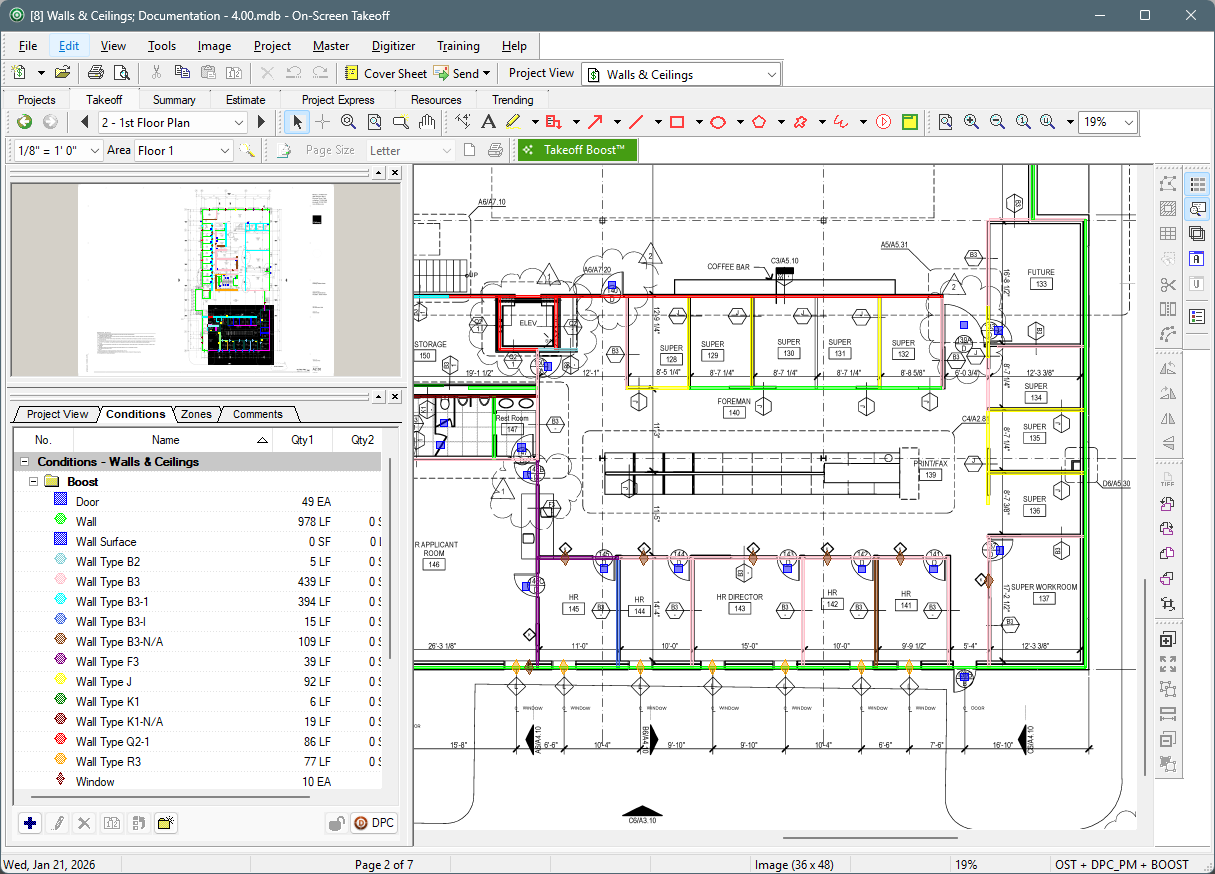1215x874 pixels.
Task: Open the scale 1/8" = 1' 0" dropdown
Action: [95, 151]
